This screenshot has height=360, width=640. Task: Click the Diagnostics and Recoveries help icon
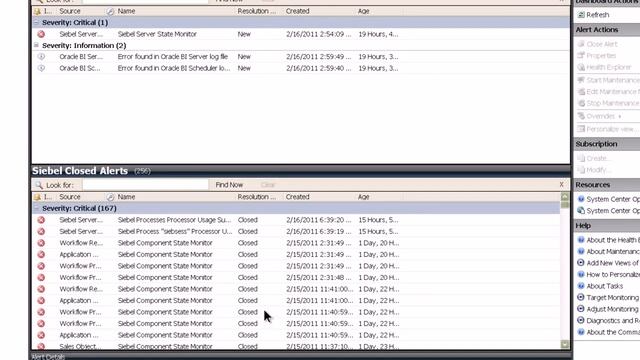[581, 320]
